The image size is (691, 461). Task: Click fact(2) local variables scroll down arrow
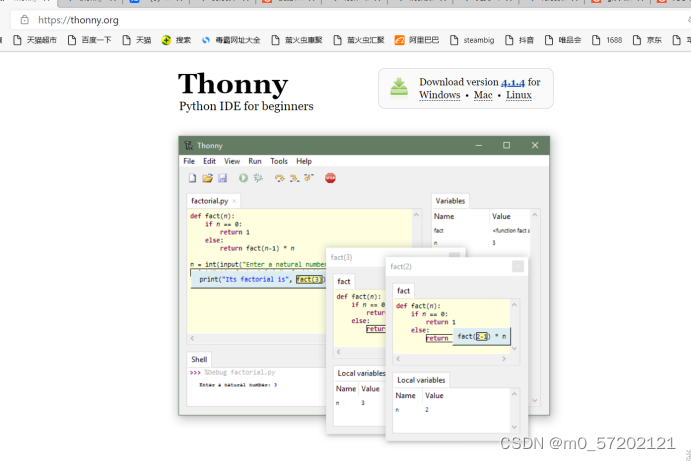tap(514, 427)
